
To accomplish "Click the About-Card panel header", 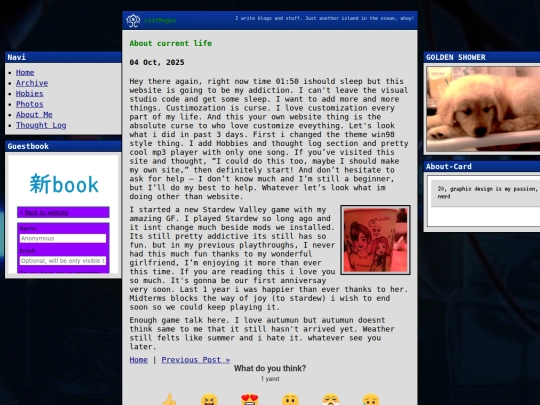I will (482, 166).
